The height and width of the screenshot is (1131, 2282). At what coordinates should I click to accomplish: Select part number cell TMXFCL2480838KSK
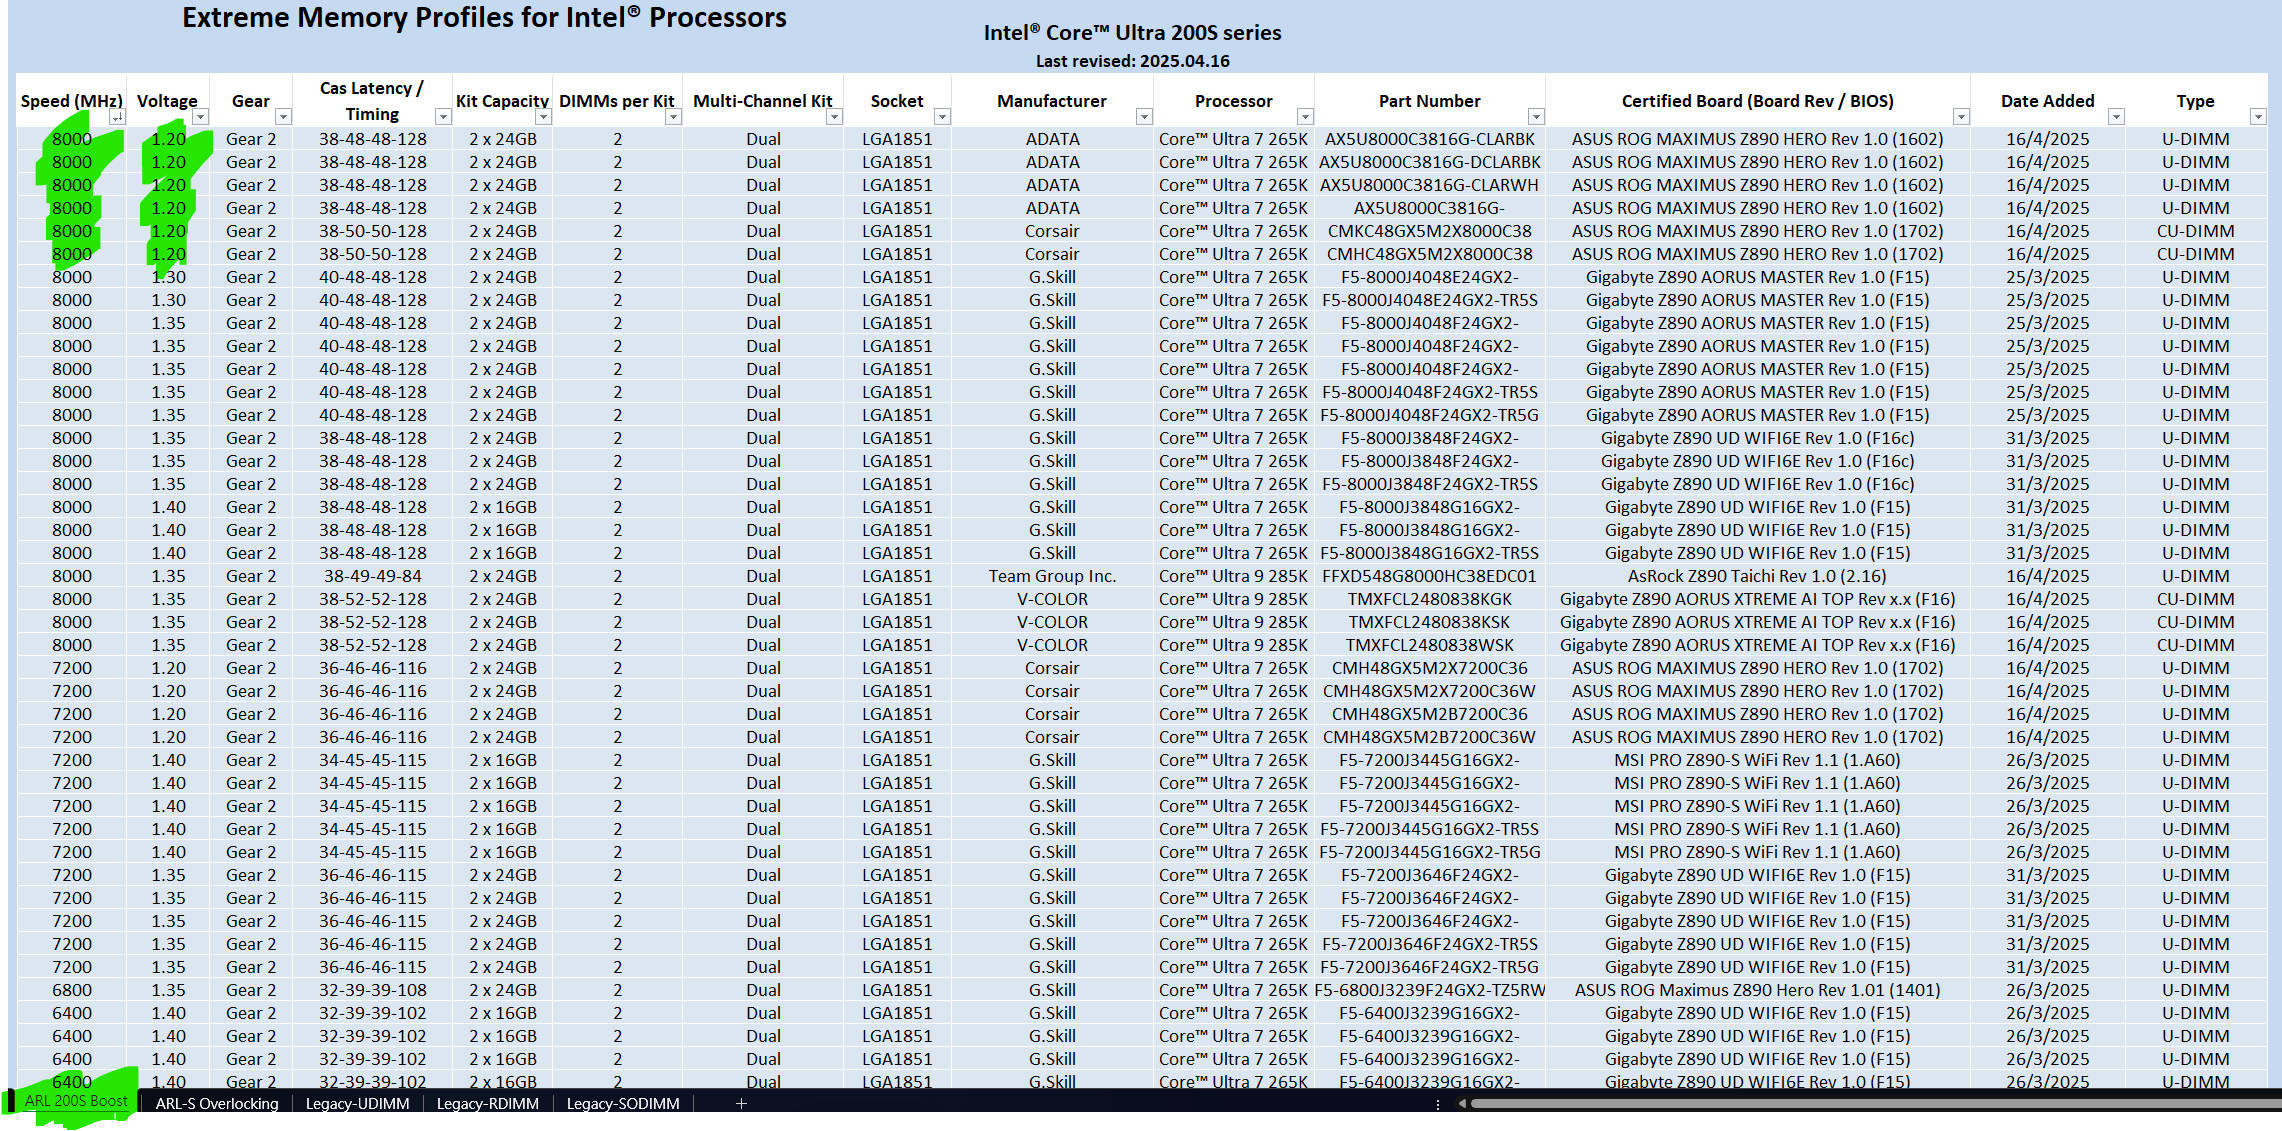(1429, 622)
